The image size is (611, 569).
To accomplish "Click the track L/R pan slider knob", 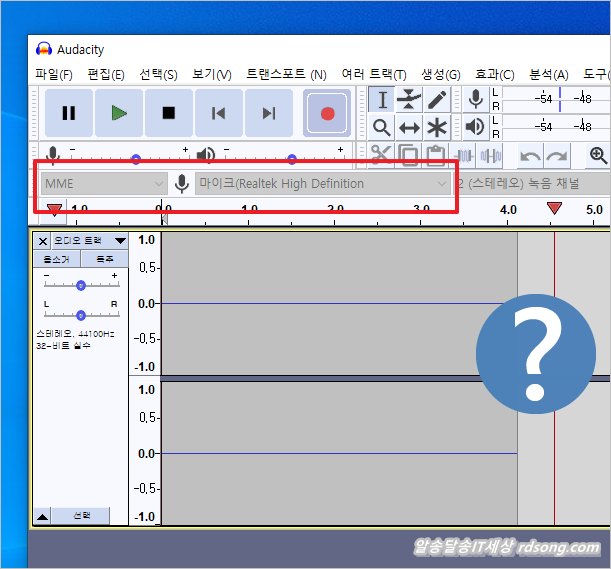I will (81, 315).
